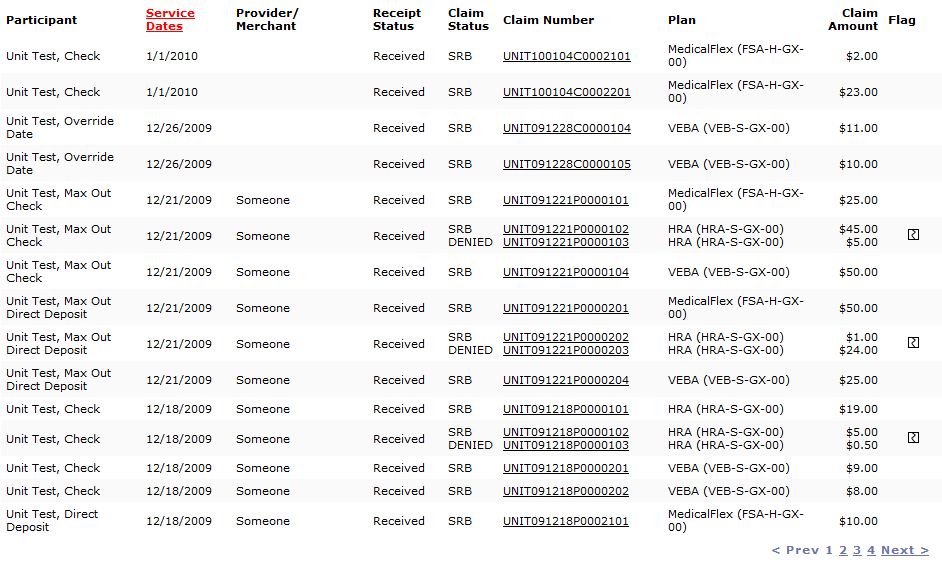Open claim UNIT100104C0002201
Screen dimensions: 942x565
coord(566,92)
